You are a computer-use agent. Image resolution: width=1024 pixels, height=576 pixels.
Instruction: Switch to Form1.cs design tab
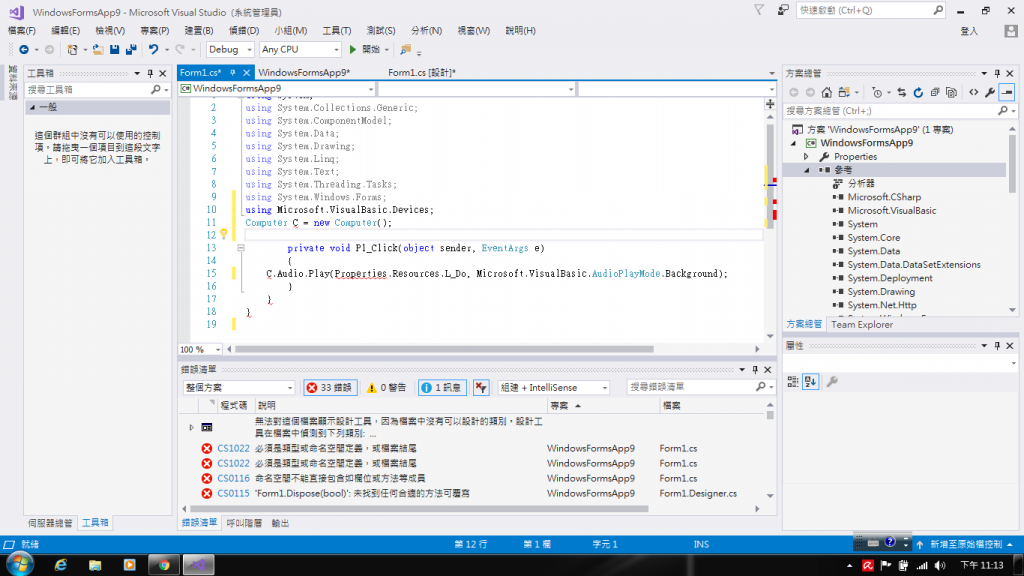point(422,72)
